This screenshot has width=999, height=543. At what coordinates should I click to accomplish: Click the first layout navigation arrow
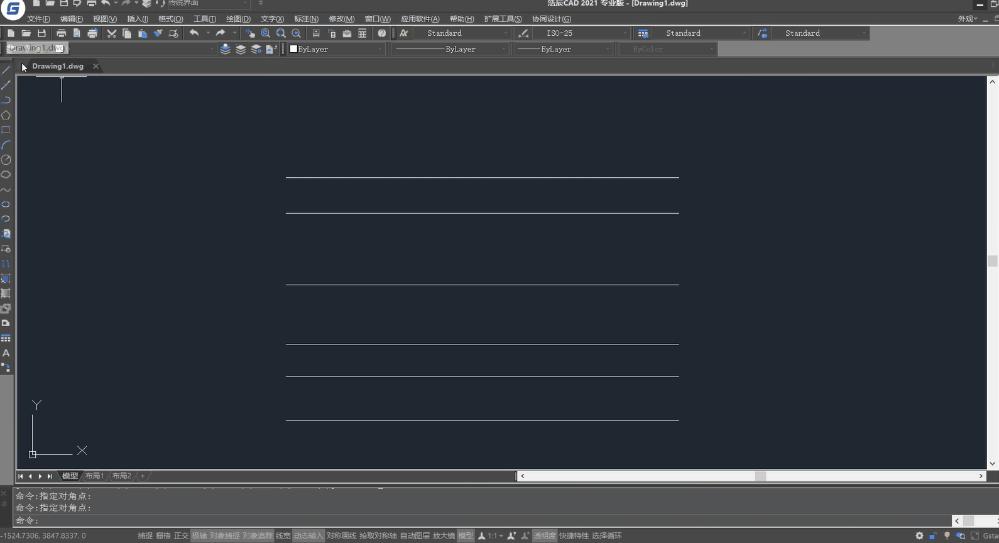[20, 476]
